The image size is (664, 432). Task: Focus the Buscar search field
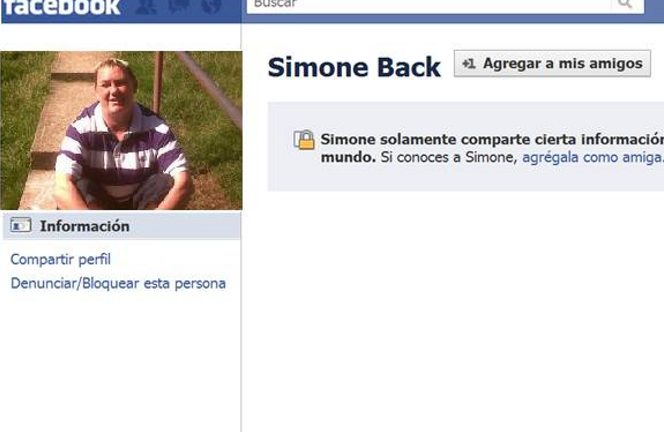pyautogui.click(x=429, y=4)
